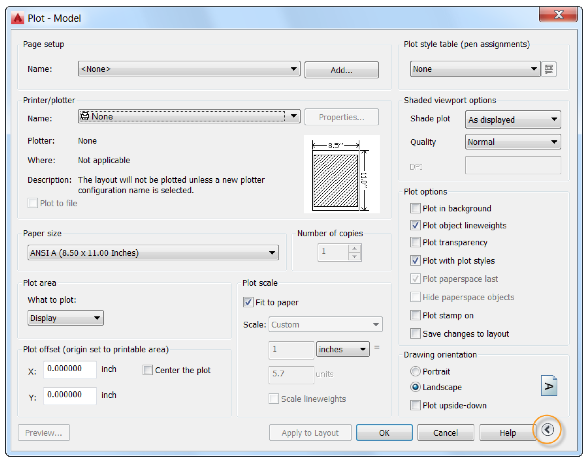The image size is (586, 463).
Task: Click the Help button
Action: [507, 433]
